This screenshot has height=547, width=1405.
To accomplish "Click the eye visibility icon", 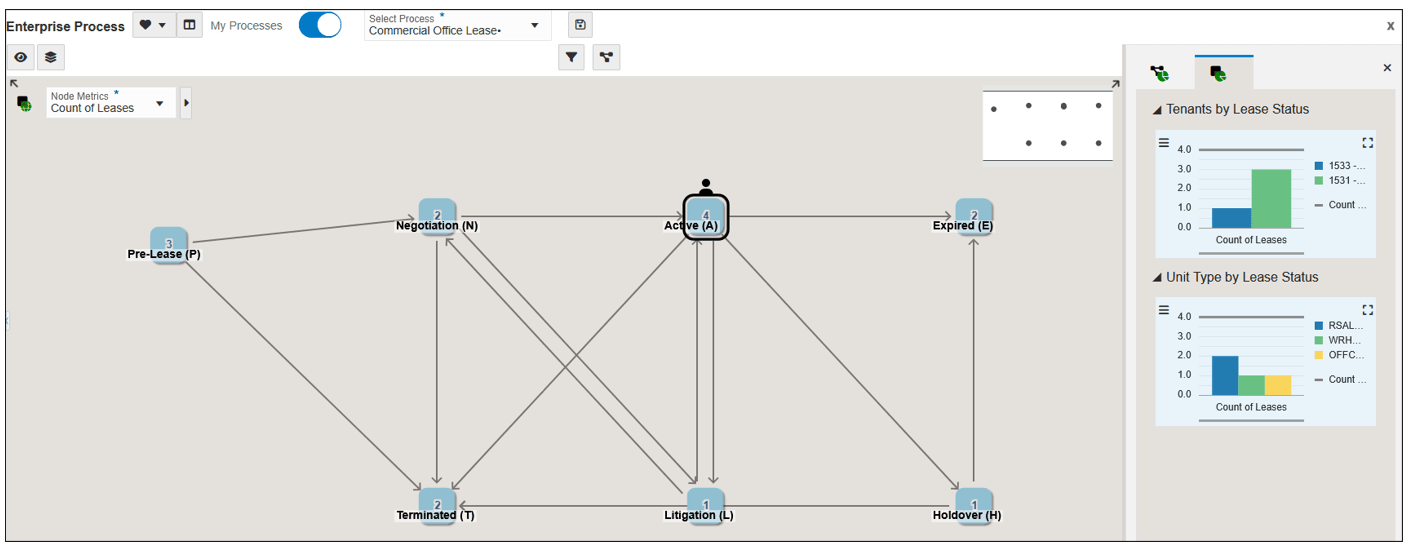I will tap(21, 57).
